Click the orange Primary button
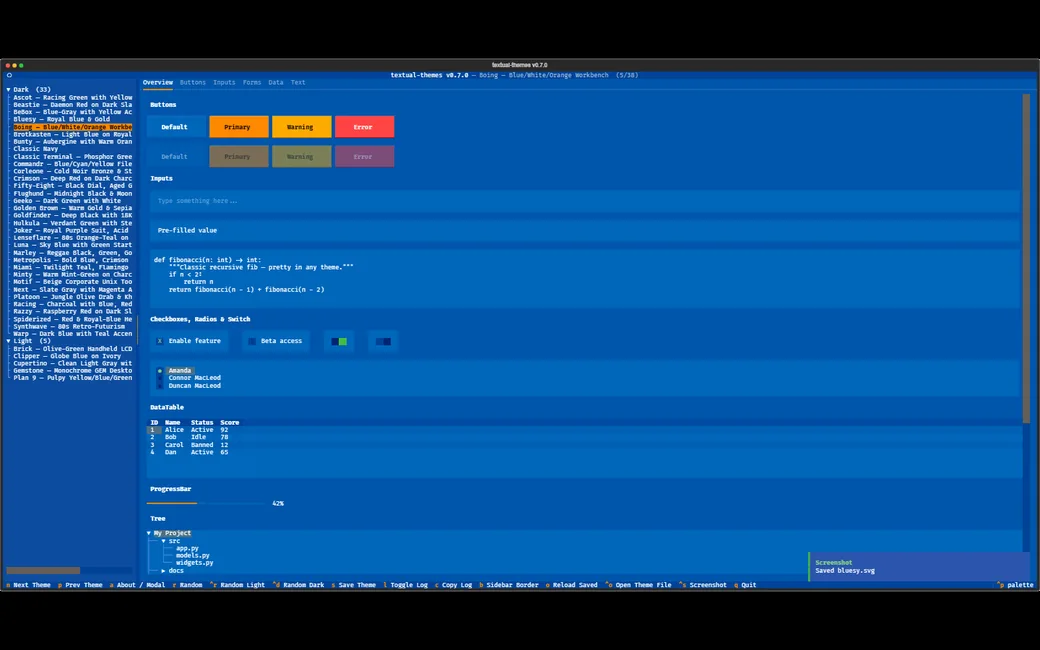Viewport: 1040px width, 650px height. tap(239, 127)
